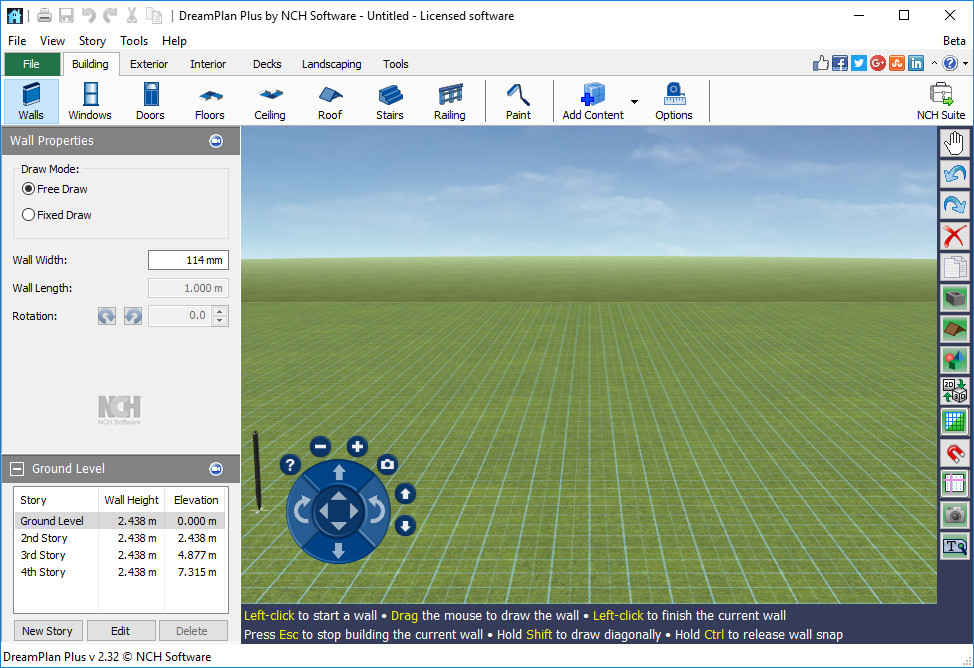The height and width of the screenshot is (668, 974).
Task: Click the side toolbar camera snapshot icon
Action: coord(955,515)
